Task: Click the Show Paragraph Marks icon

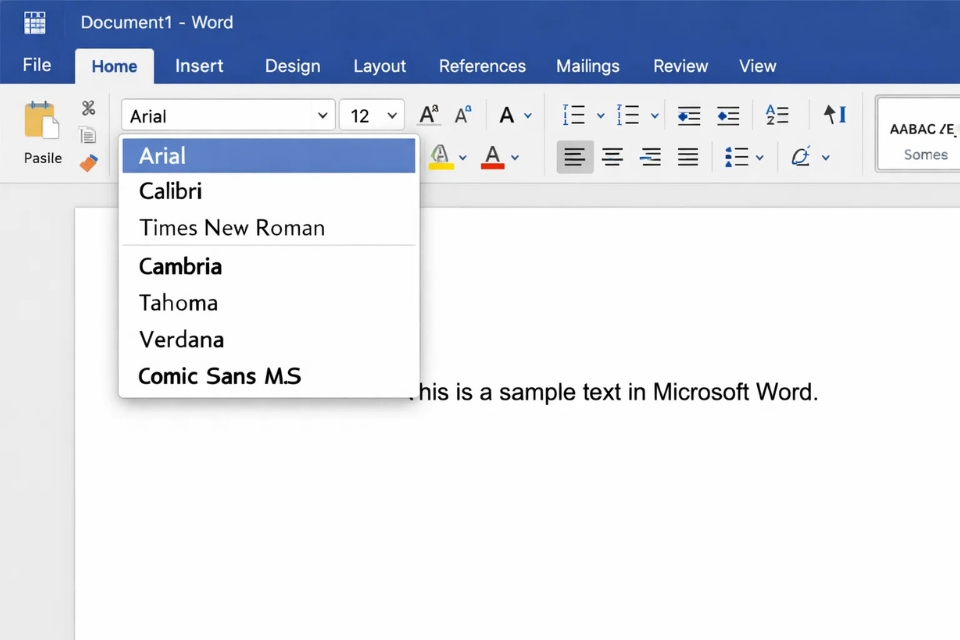Action: 835,114
